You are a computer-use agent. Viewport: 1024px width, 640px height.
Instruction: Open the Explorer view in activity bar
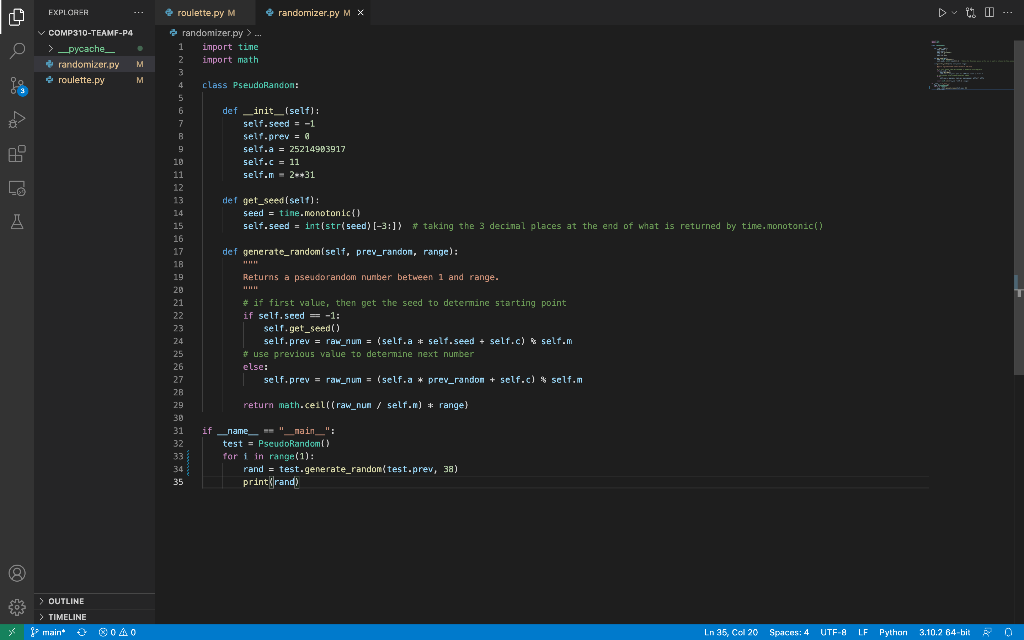[x=17, y=17]
